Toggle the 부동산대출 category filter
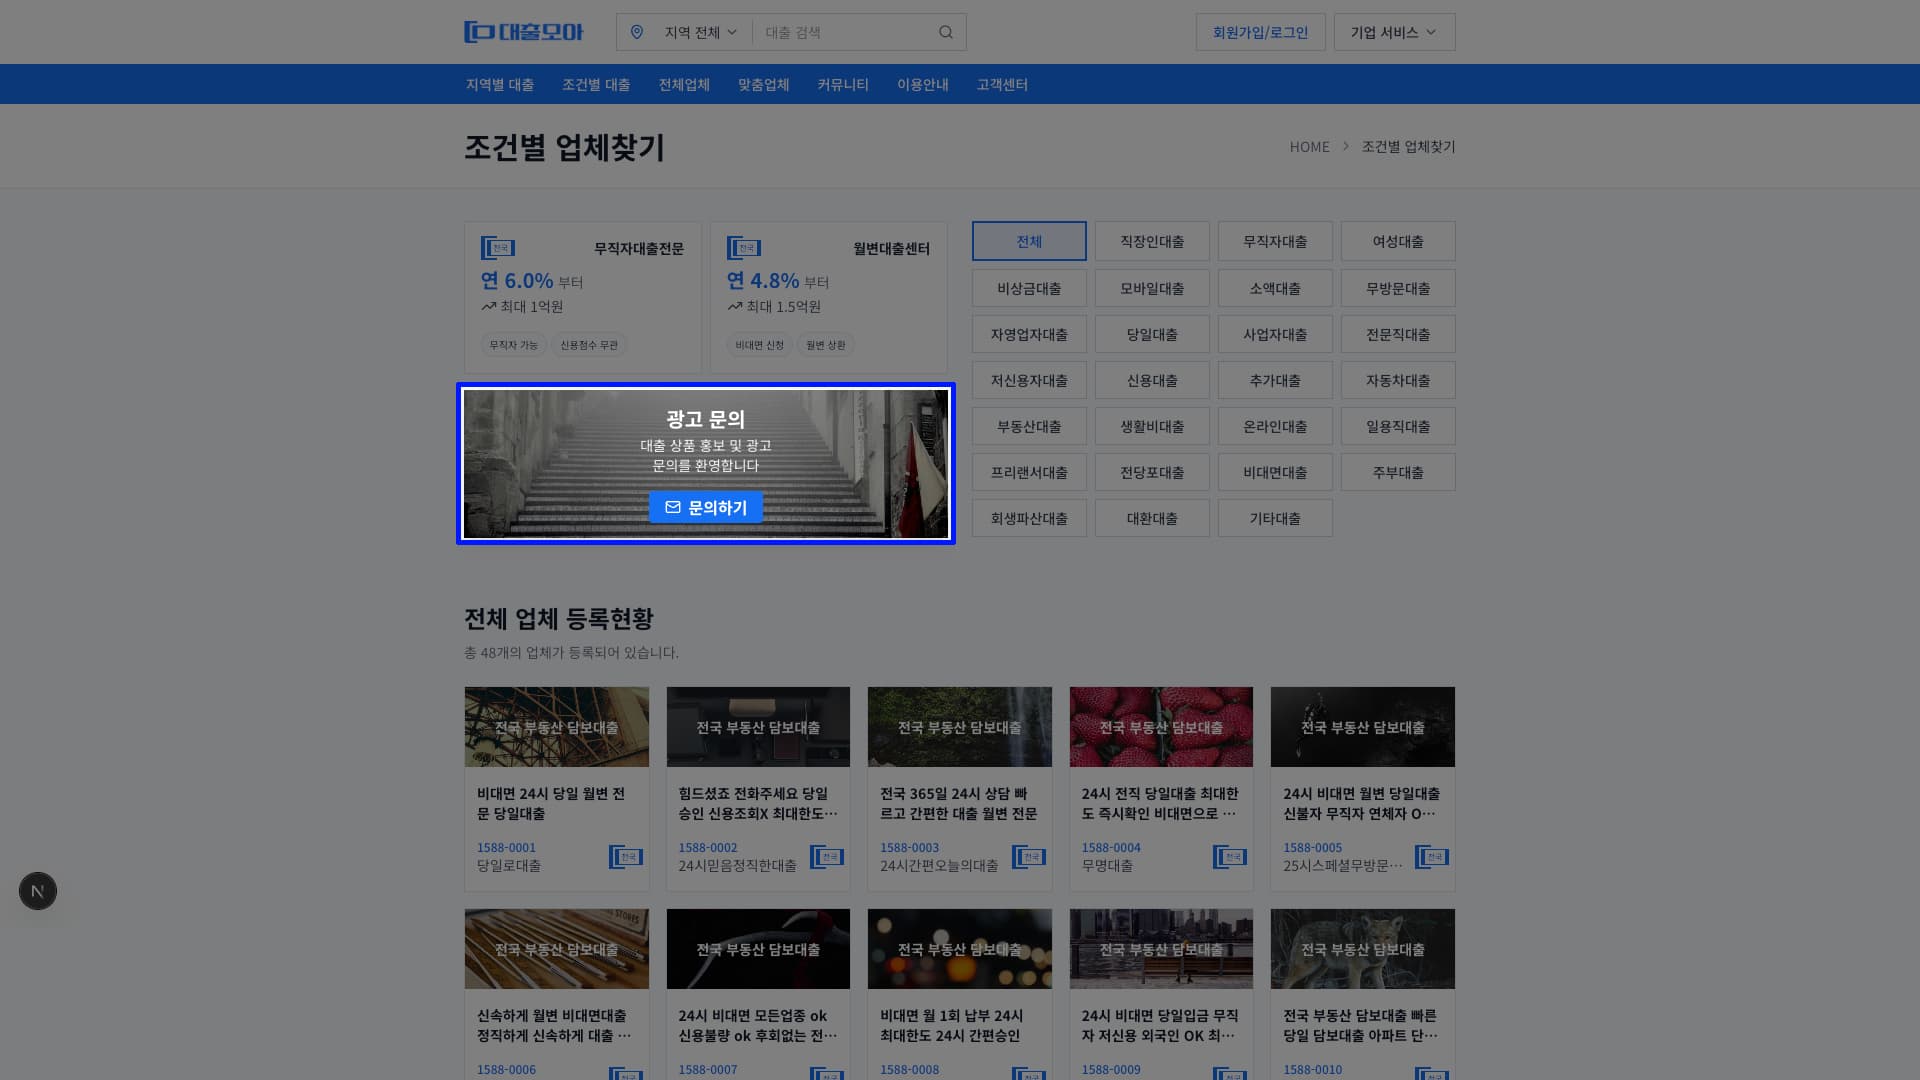 tap(1029, 426)
